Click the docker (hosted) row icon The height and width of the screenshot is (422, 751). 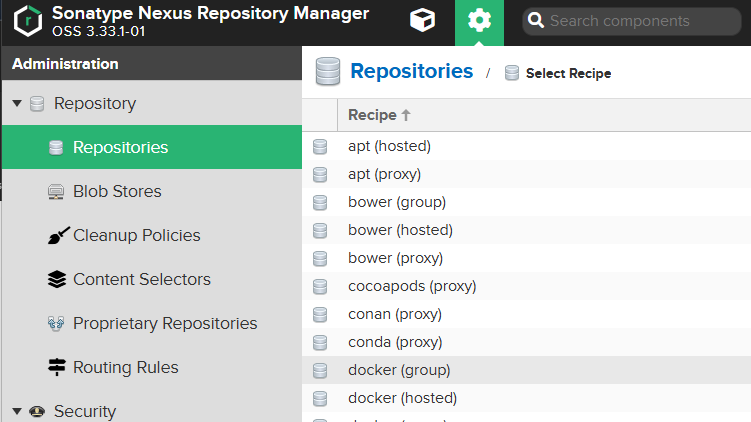pos(320,399)
